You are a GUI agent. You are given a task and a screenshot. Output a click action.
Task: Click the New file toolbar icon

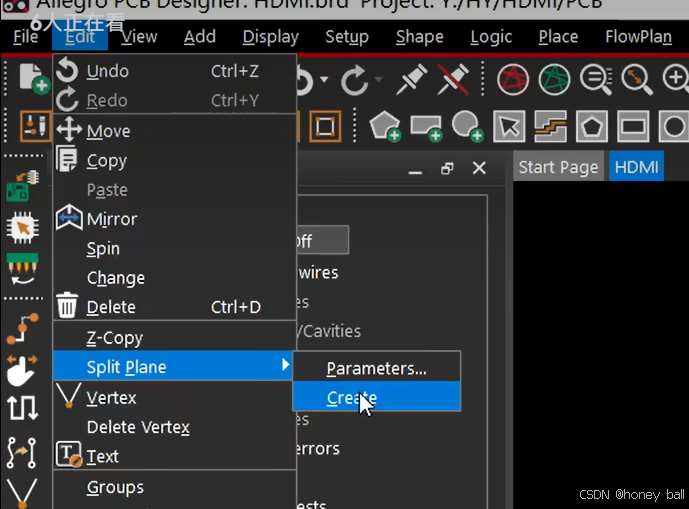click(x=34, y=79)
